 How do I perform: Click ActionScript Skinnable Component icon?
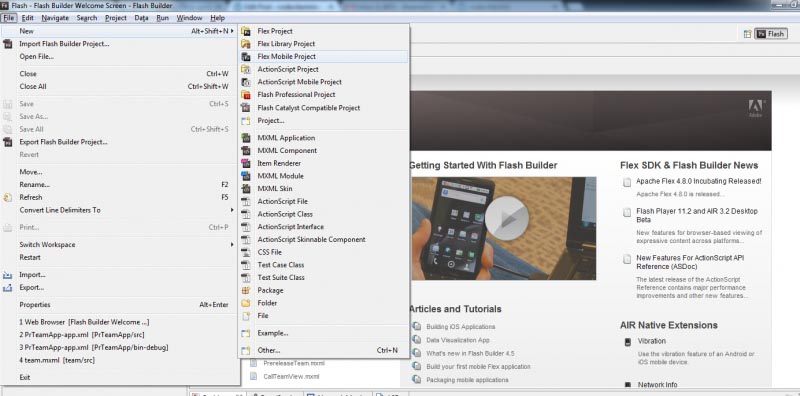point(246,239)
